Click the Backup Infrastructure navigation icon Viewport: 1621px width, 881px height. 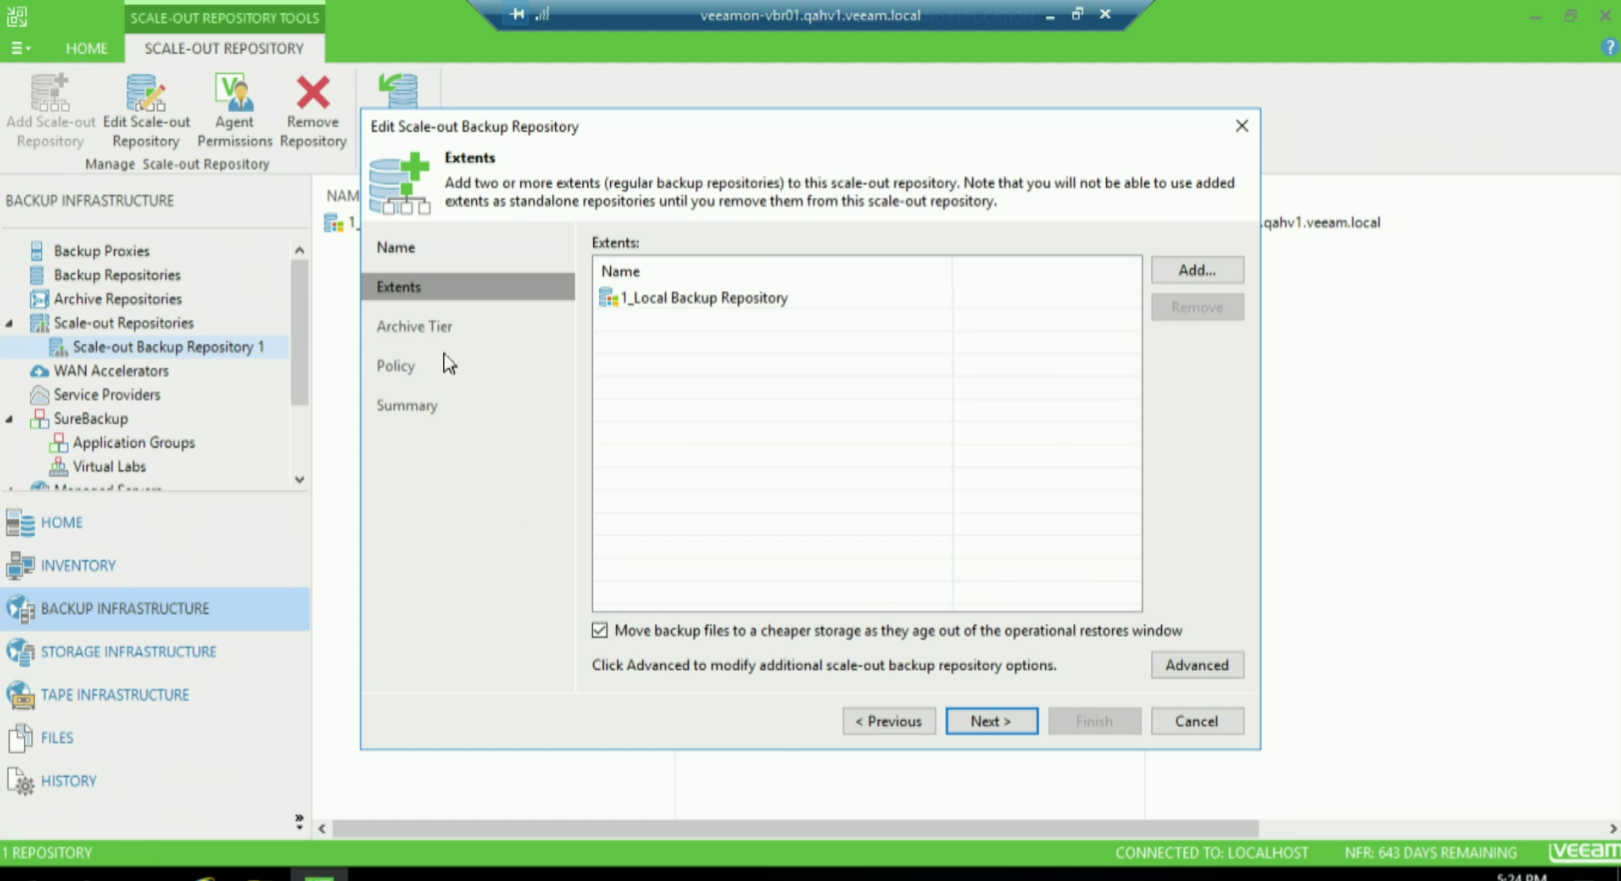point(20,609)
